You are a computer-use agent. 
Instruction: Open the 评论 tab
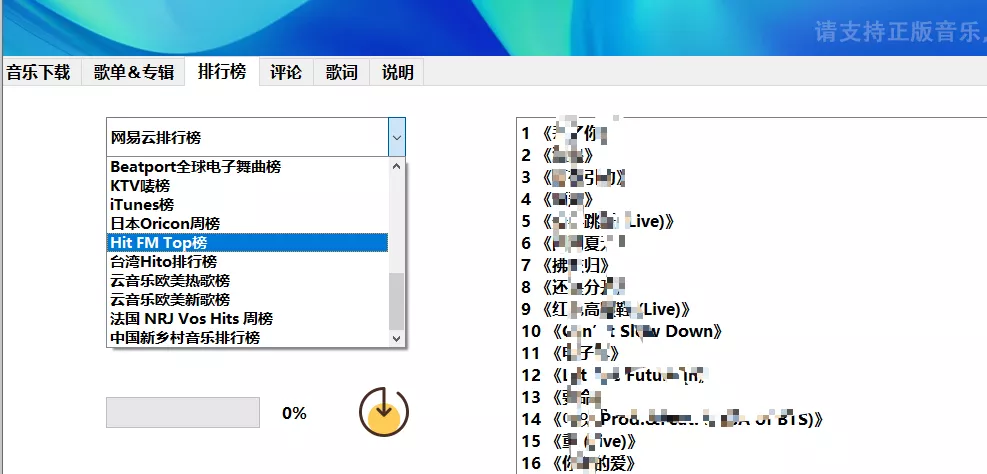click(x=286, y=72)
